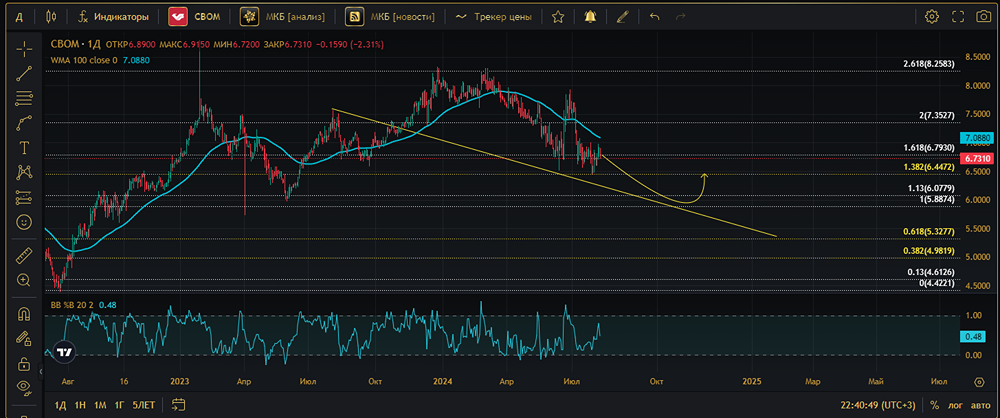Viewport: 1000px width, 418px height.
Task: Click the 2023 time axis label
Action: coord(180,382)
